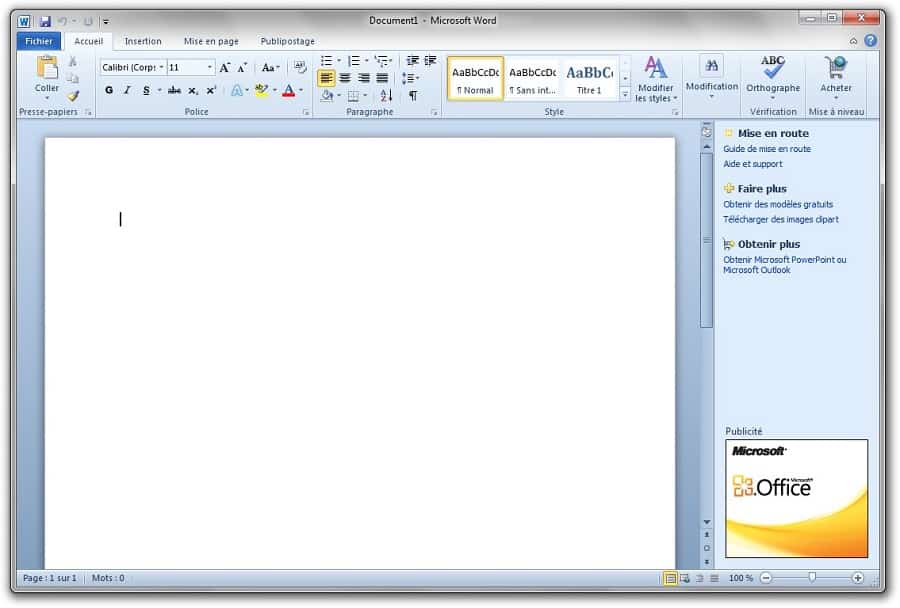900x608 pixels.
Task: Click the zoom slider handle in status bar
Action: click(812, 578)
